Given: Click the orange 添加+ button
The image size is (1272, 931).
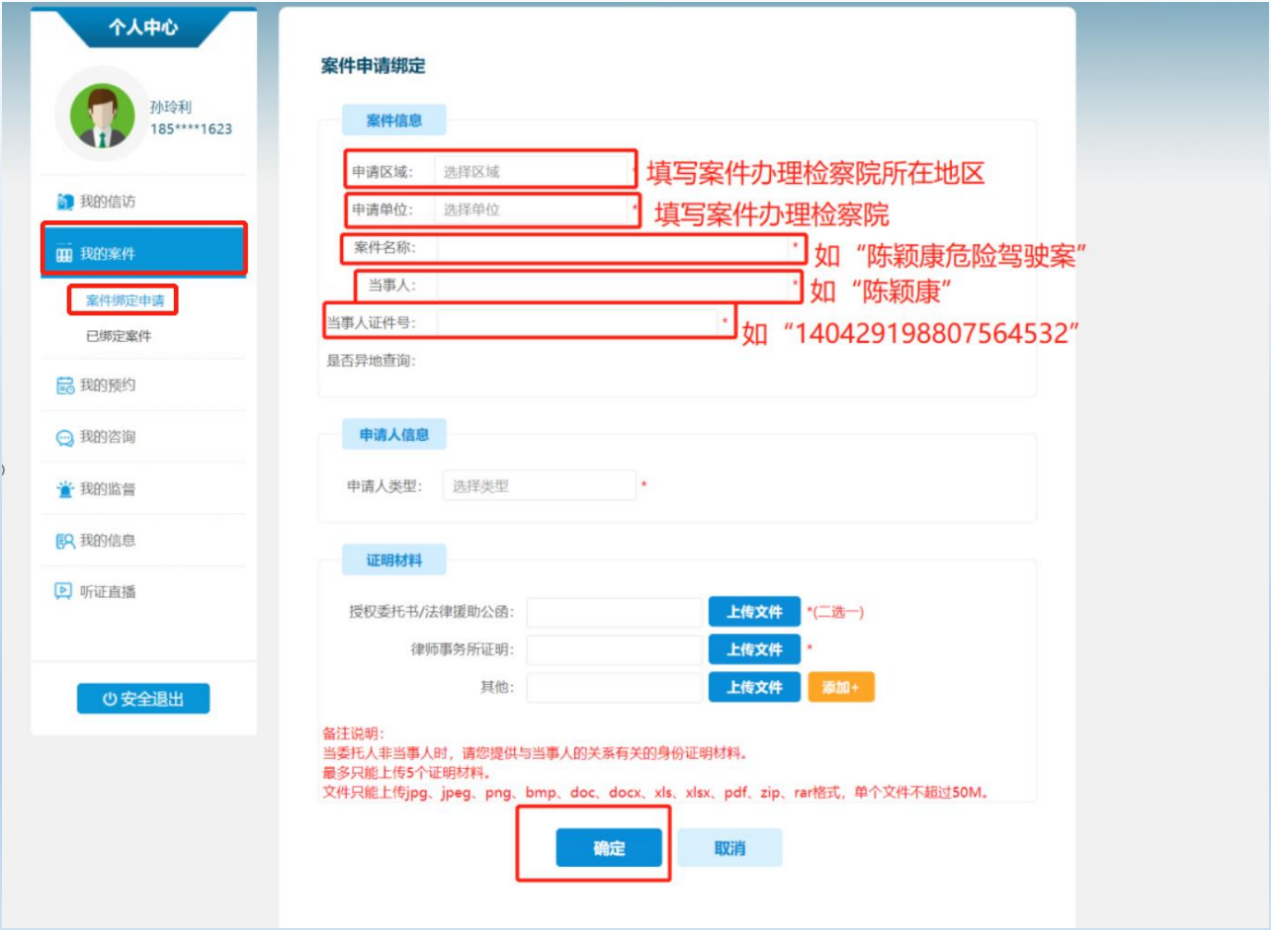Looking at the screenshot, I should click(x=841, y=687).
